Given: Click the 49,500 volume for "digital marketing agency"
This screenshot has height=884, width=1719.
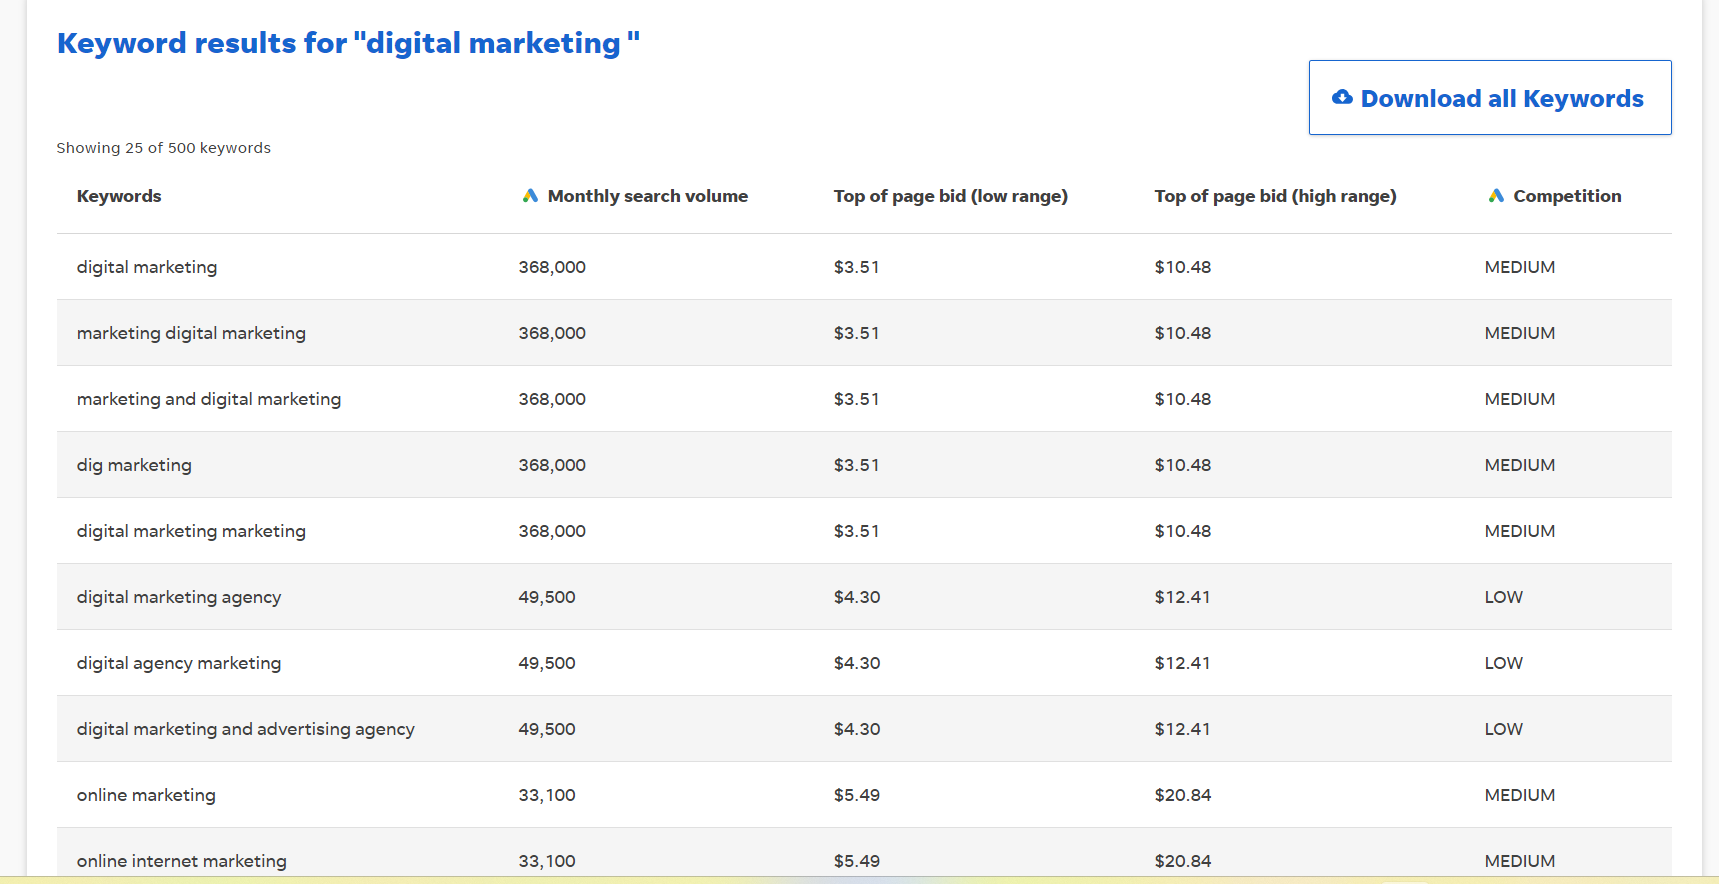Looking at the screenshot, I should (x=547, y=597).
